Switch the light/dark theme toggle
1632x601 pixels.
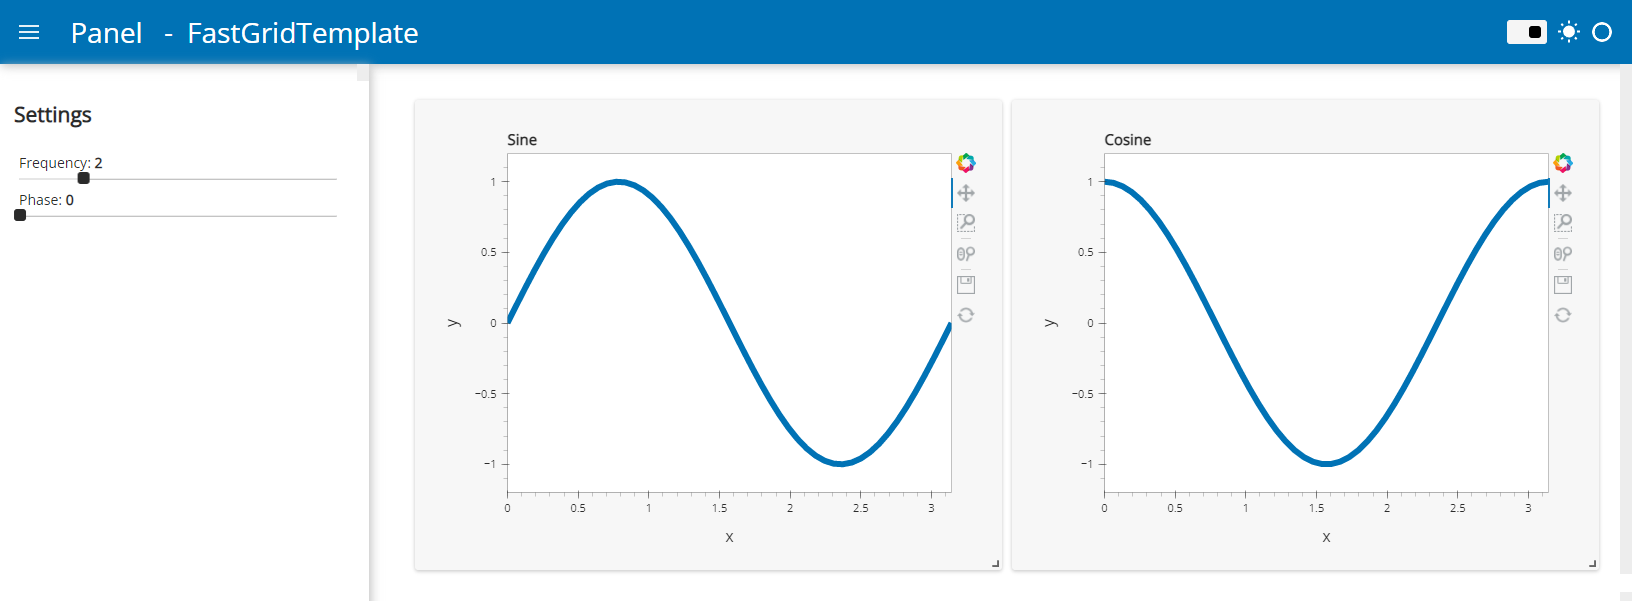click(1526, 32)
